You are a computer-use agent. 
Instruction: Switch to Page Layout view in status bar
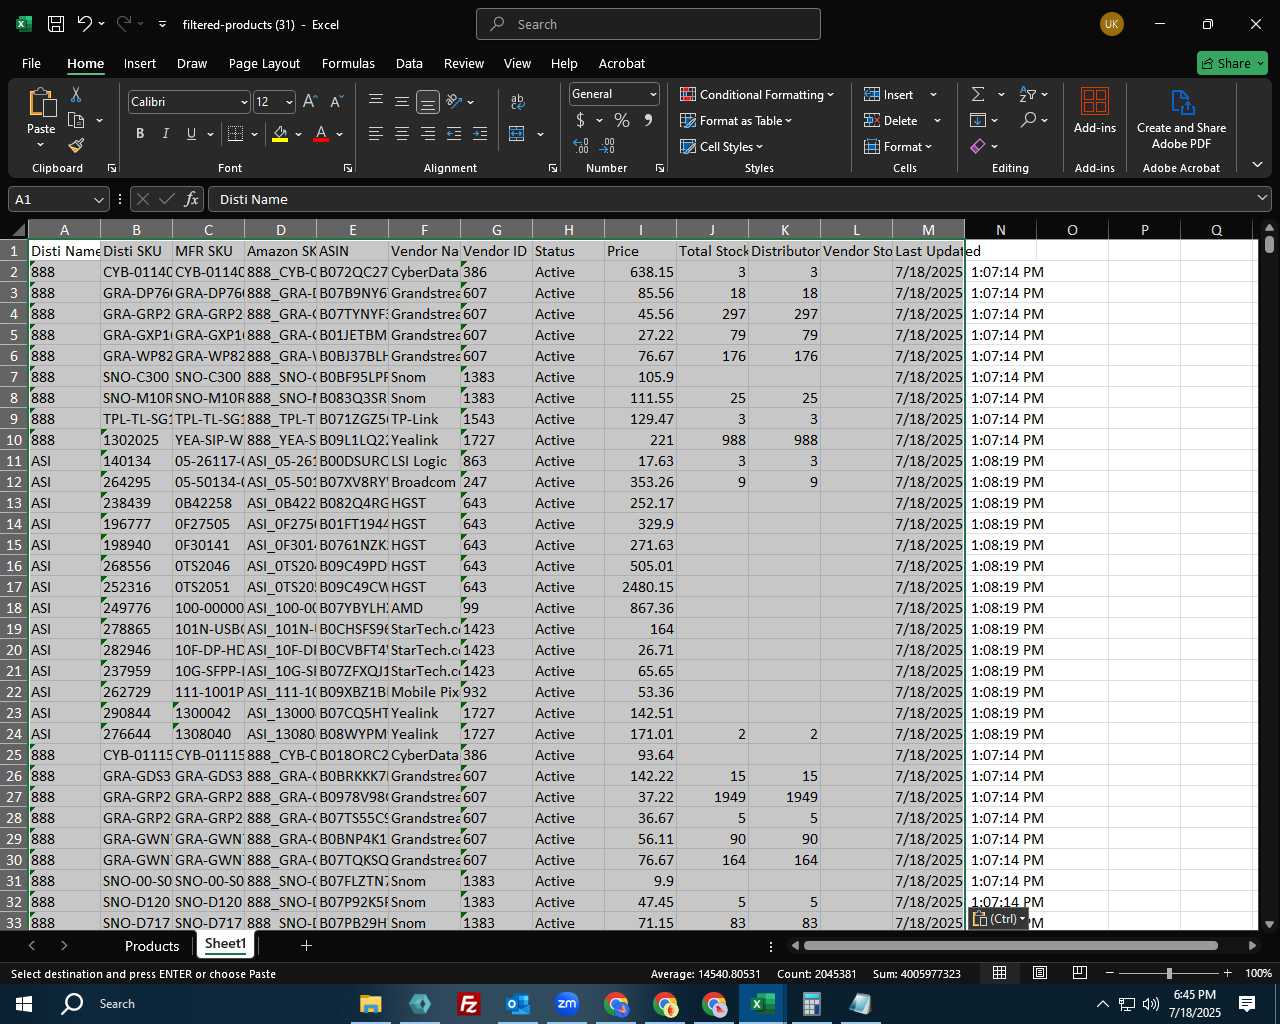click(1040, 973)
